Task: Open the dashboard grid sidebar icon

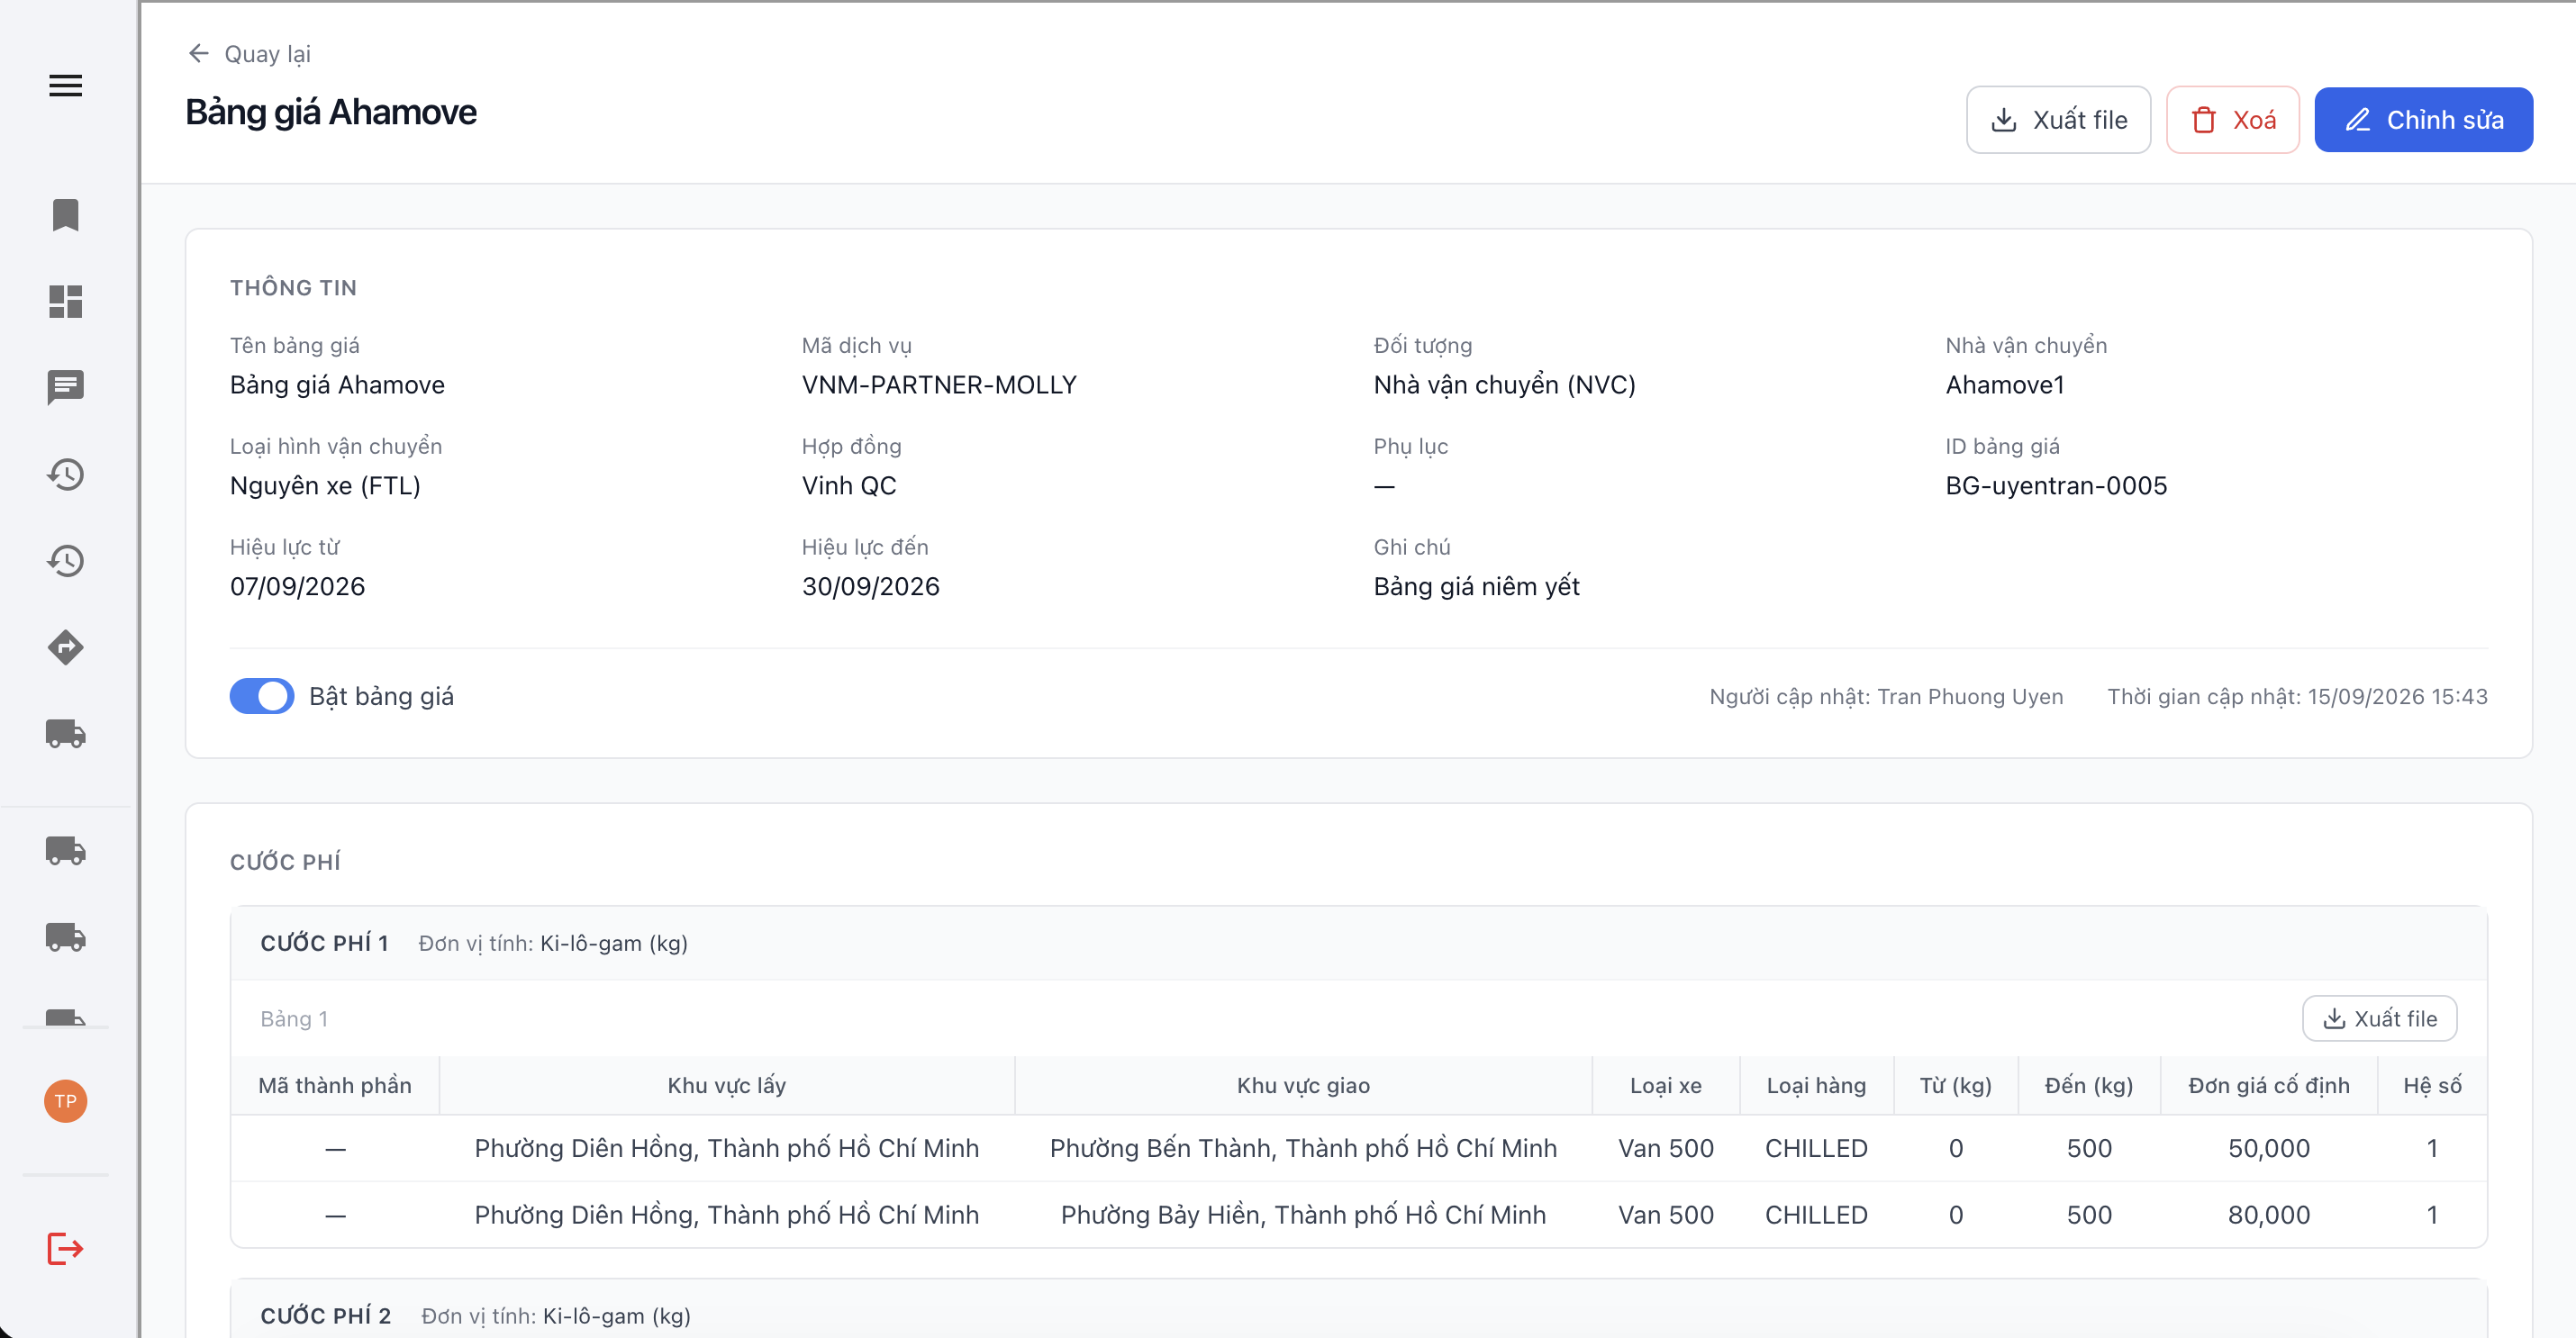Action: [65, 301]
